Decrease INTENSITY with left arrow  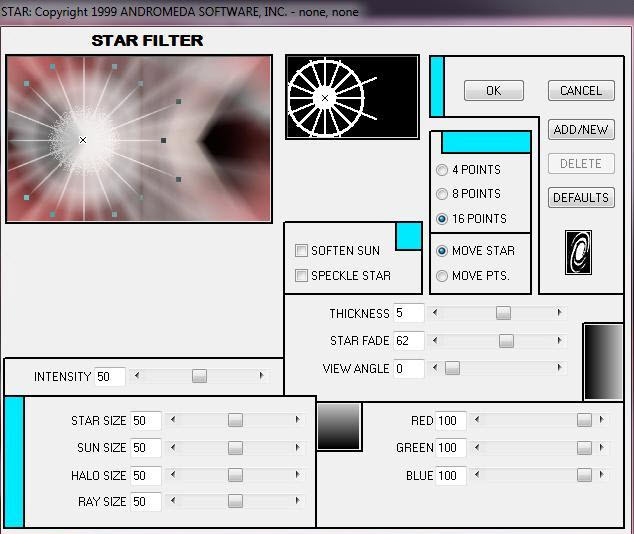[137, 376]
